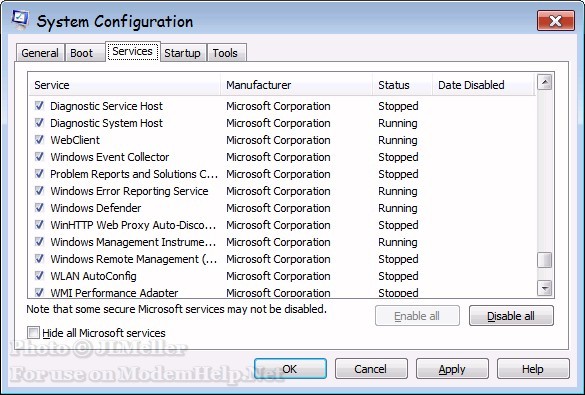The height and width of the screenshot is (395, 585).
Task: Select the WebClient service name
Action: 75,140
